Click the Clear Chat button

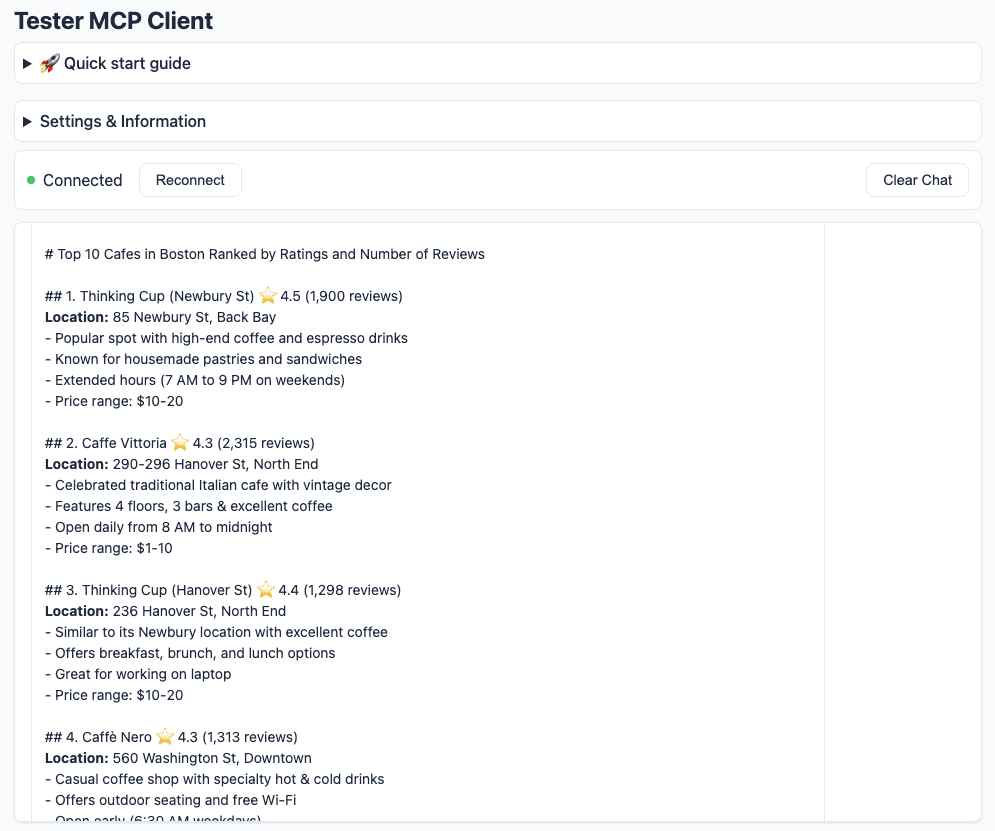[916, 180]
